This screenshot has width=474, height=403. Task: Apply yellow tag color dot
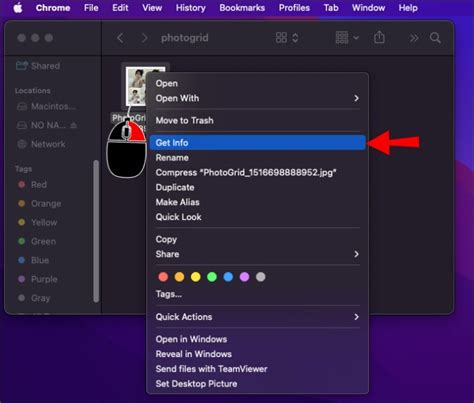pyautogui.click(x=196, y=277)
